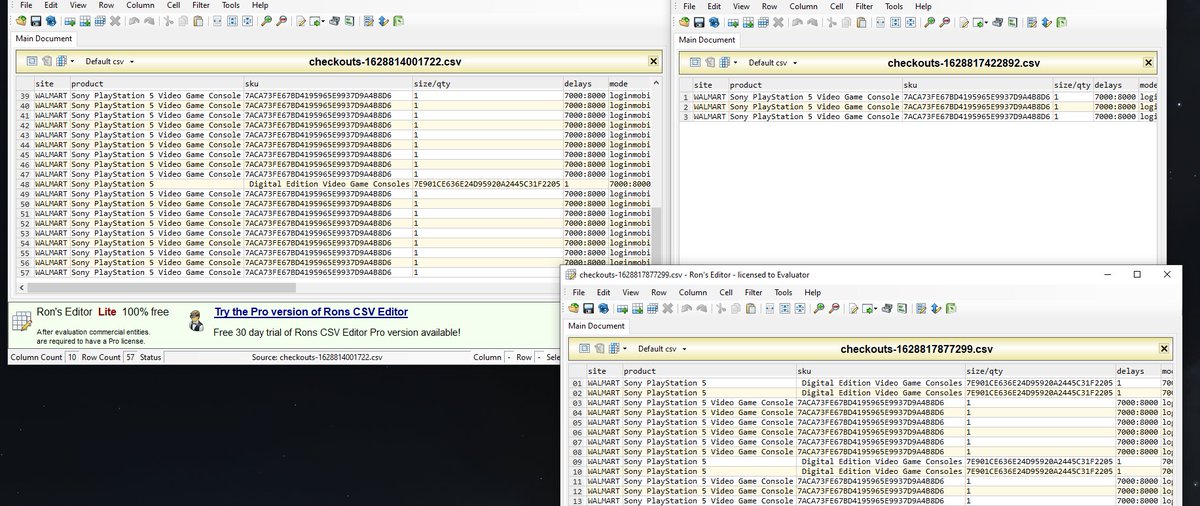1200x506 pixels.
Task: Click the Cut scissors icon in the checkouts-1628817877299 window
Action: pyautogui.click(x=720, y=308)
